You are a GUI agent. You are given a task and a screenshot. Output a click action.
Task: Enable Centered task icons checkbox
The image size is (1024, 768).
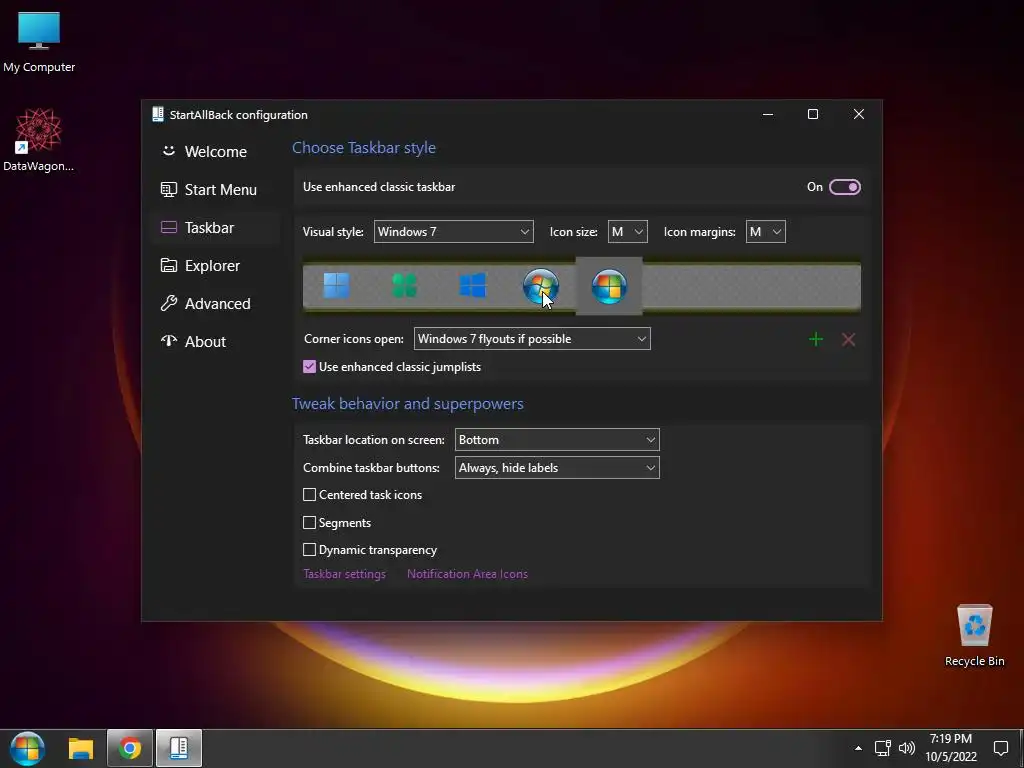tap(310, 495)
